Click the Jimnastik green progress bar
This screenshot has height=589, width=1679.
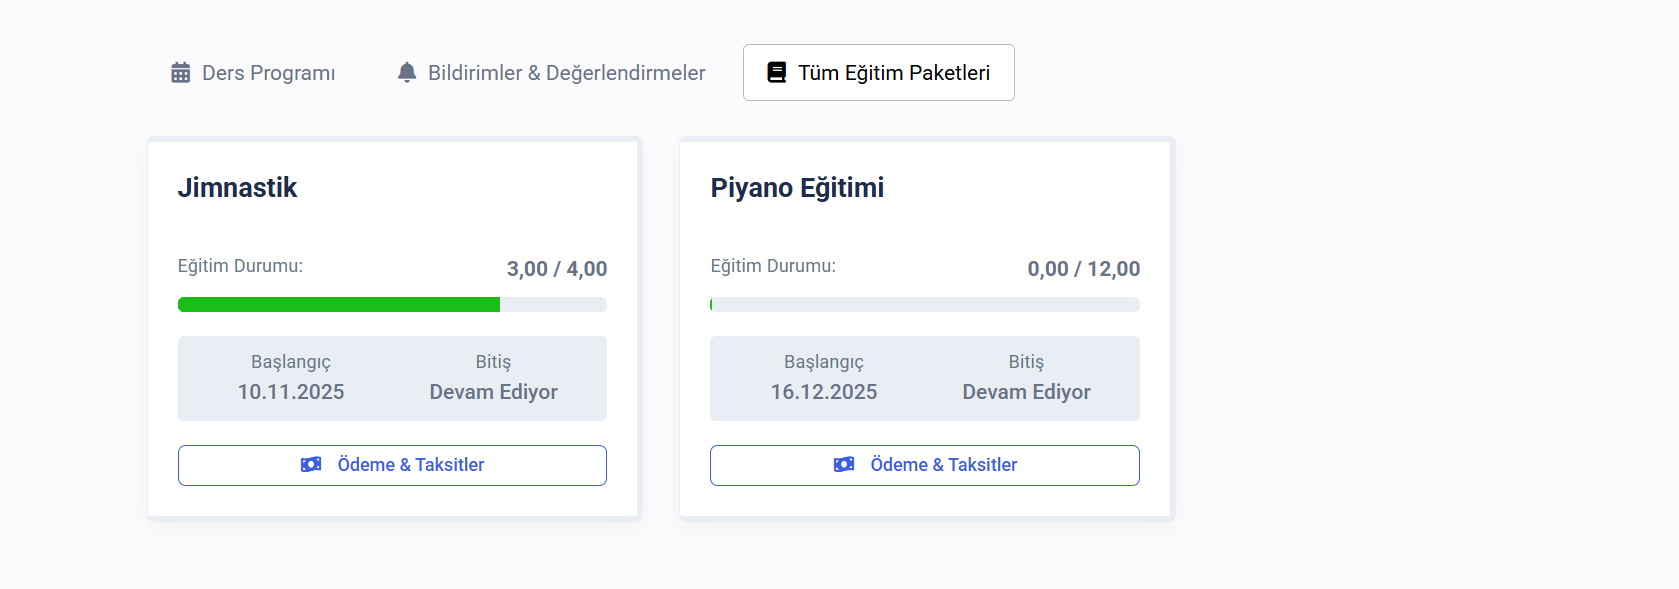339,305
